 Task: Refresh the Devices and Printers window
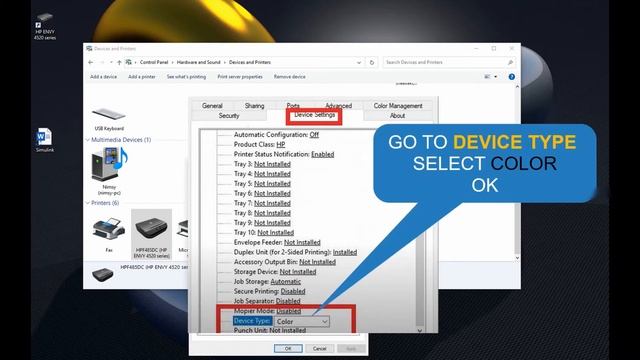click(x=371, y=62)
